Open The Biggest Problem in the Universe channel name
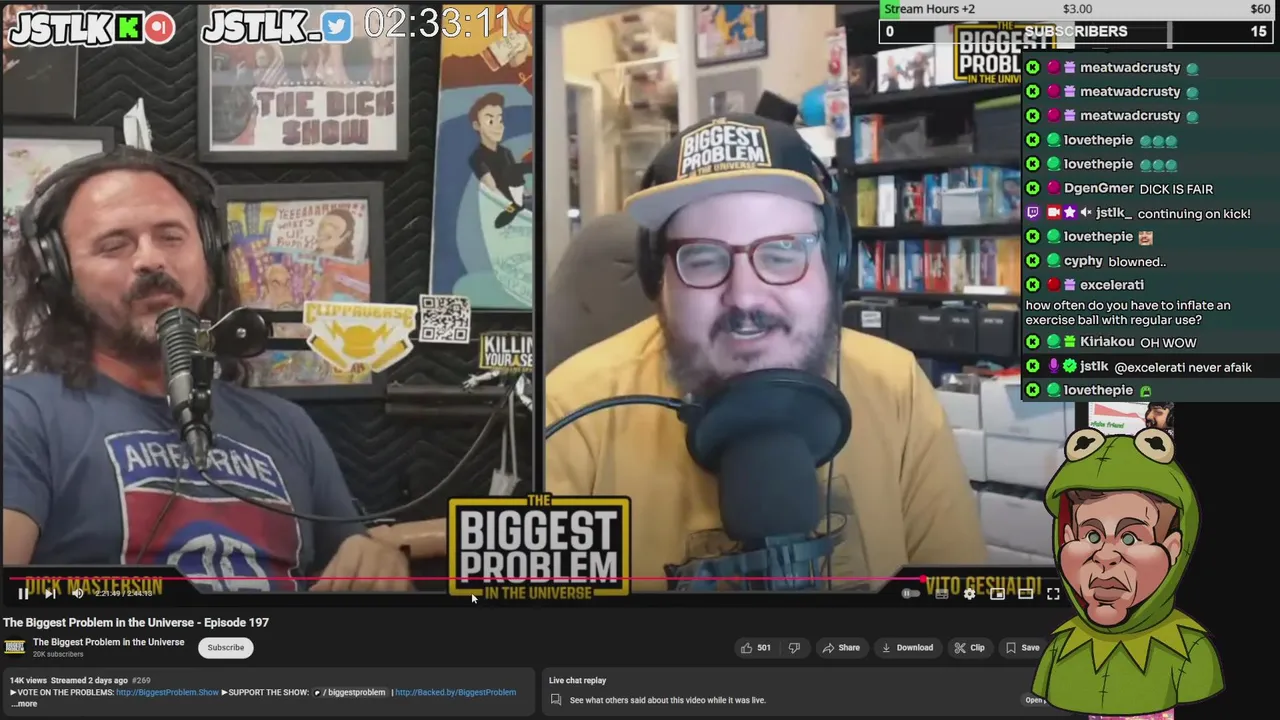Viewport: 1280px width, 720px height. [x=108, y=642]
